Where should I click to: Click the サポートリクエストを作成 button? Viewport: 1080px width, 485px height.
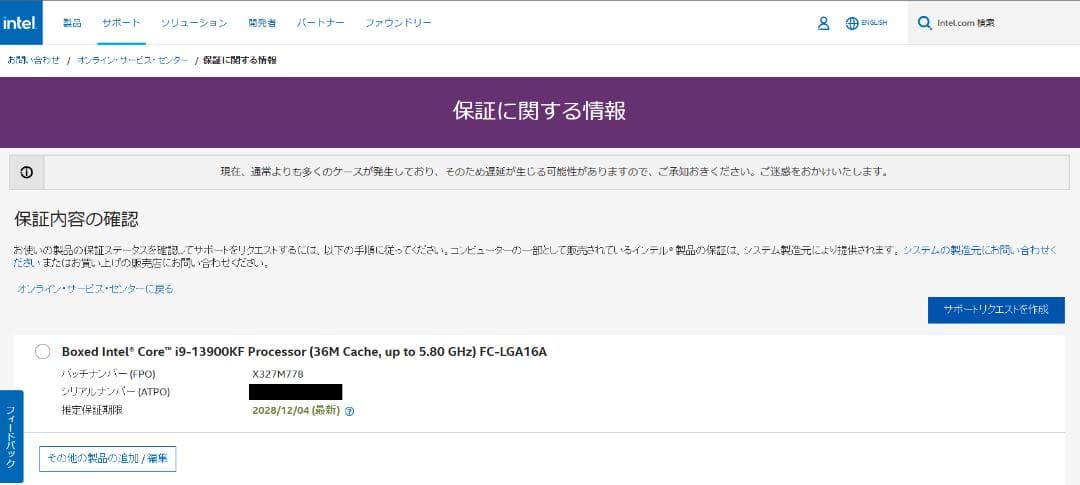(995, 310)
